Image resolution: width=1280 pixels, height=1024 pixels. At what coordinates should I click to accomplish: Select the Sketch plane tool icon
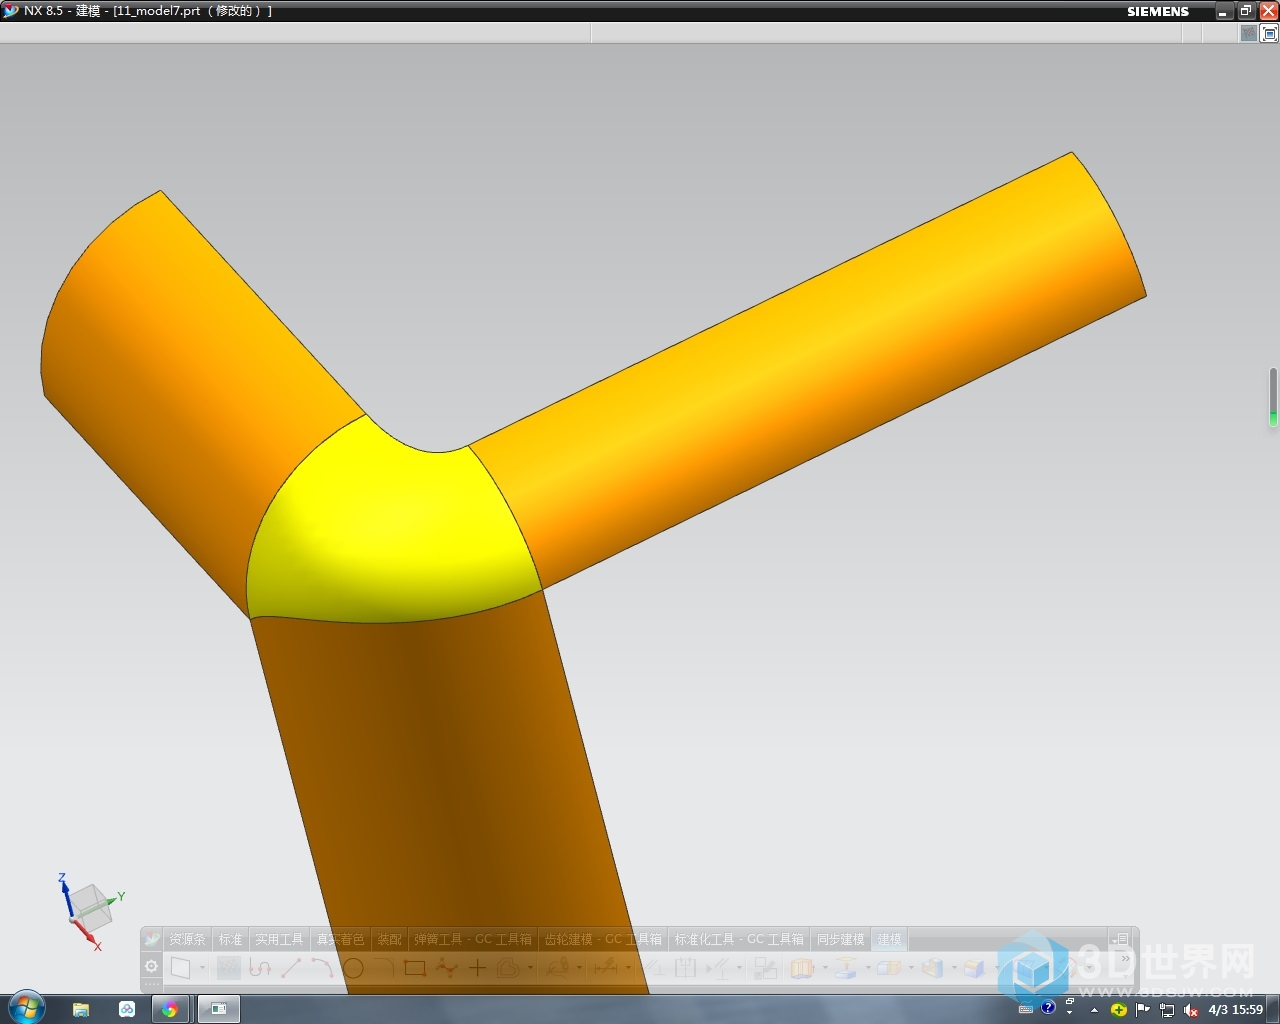181,967
